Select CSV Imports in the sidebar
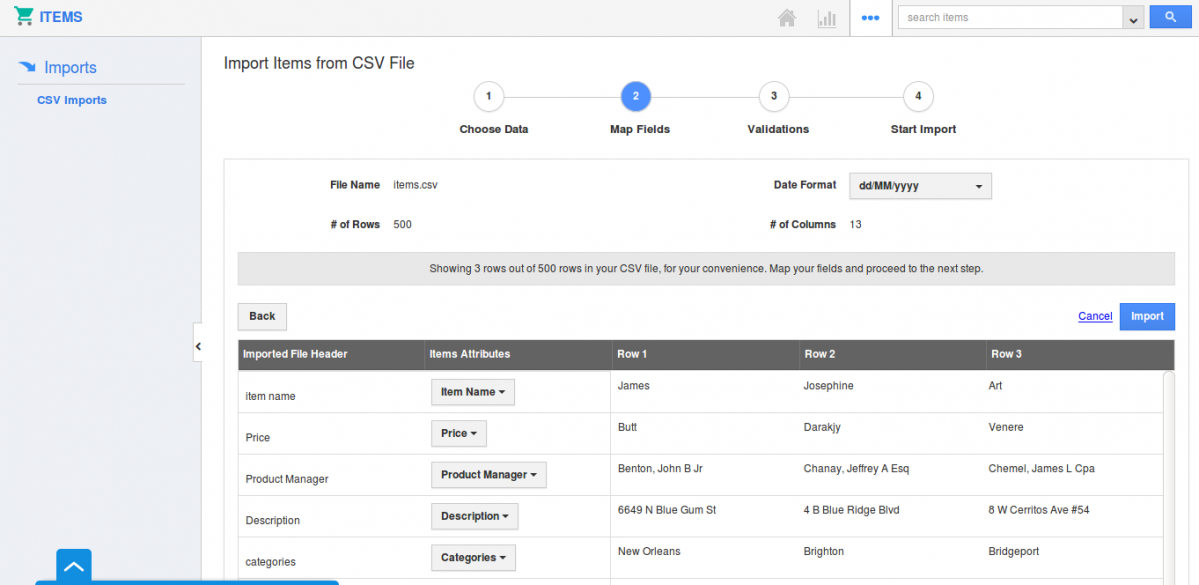This screenshot has height=585, width=1199. tap(72, 100)
